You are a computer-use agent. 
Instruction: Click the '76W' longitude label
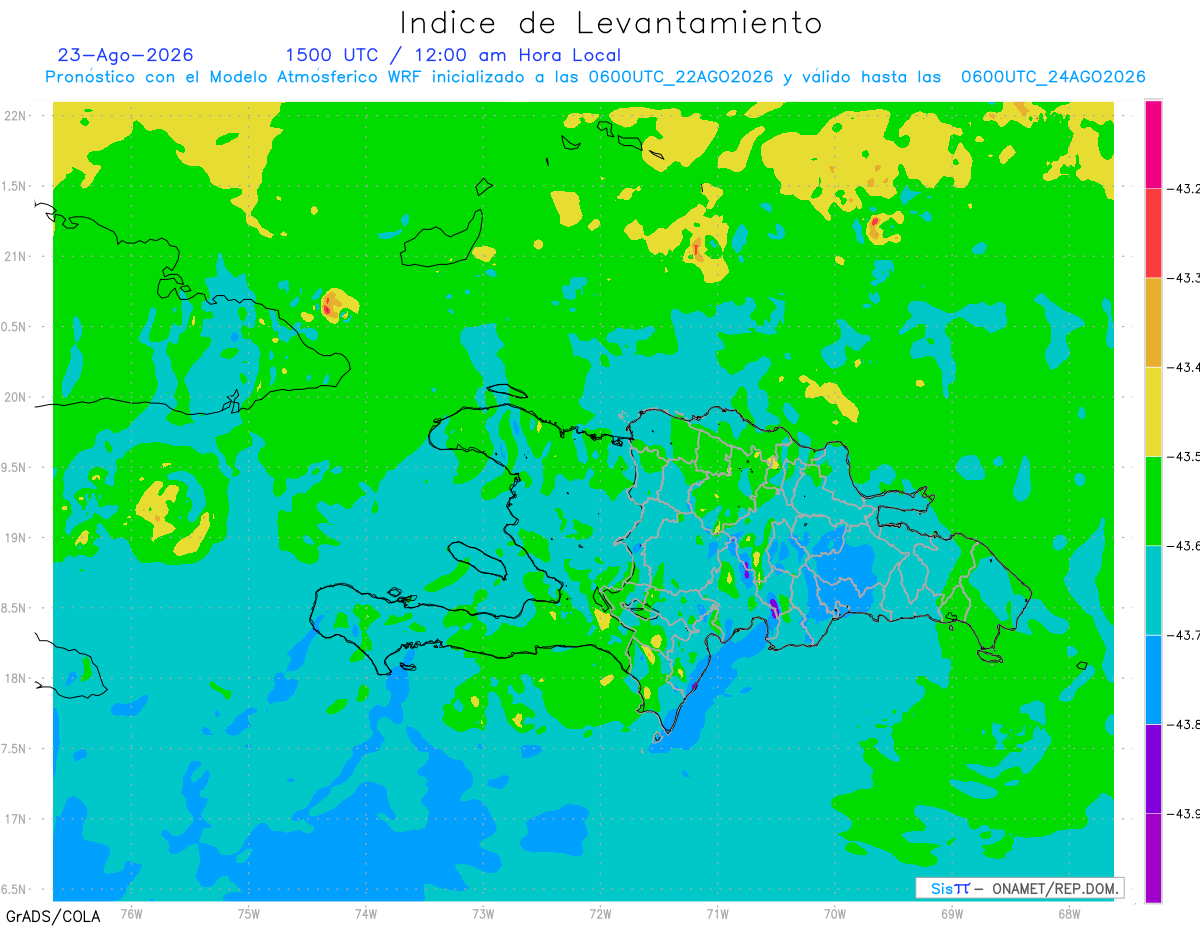[x=131, y=914]
